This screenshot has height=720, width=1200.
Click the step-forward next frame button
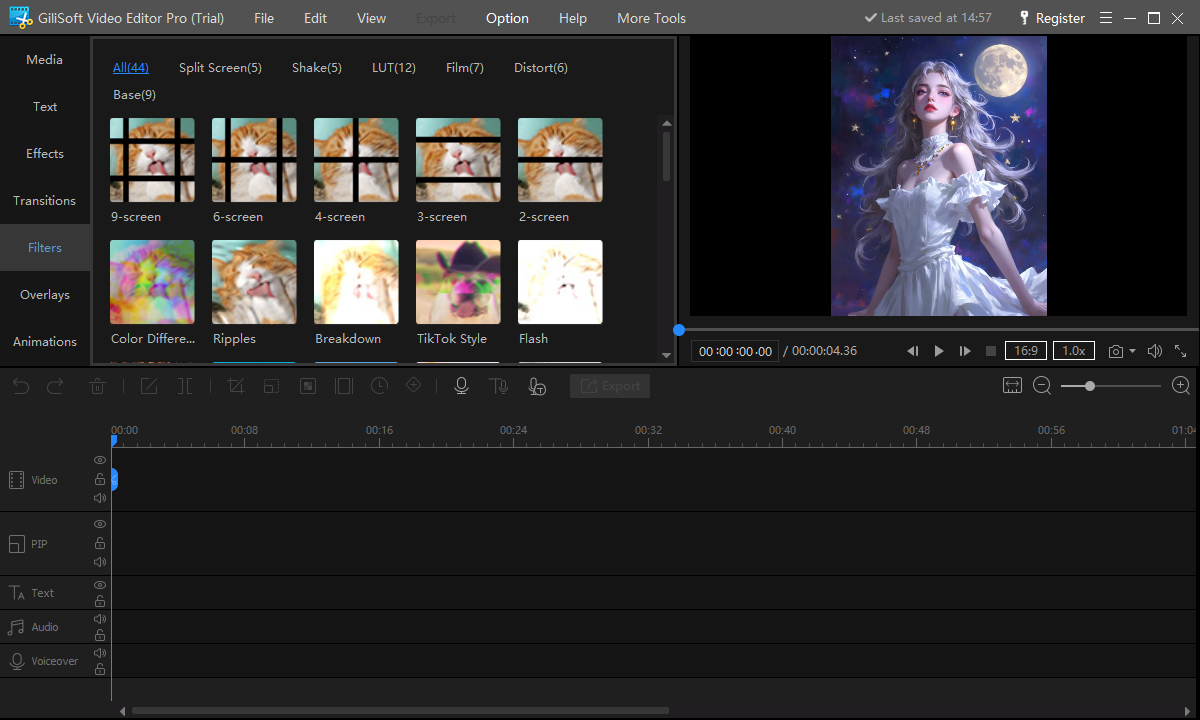pyautogui.click(x=965, y=351)
